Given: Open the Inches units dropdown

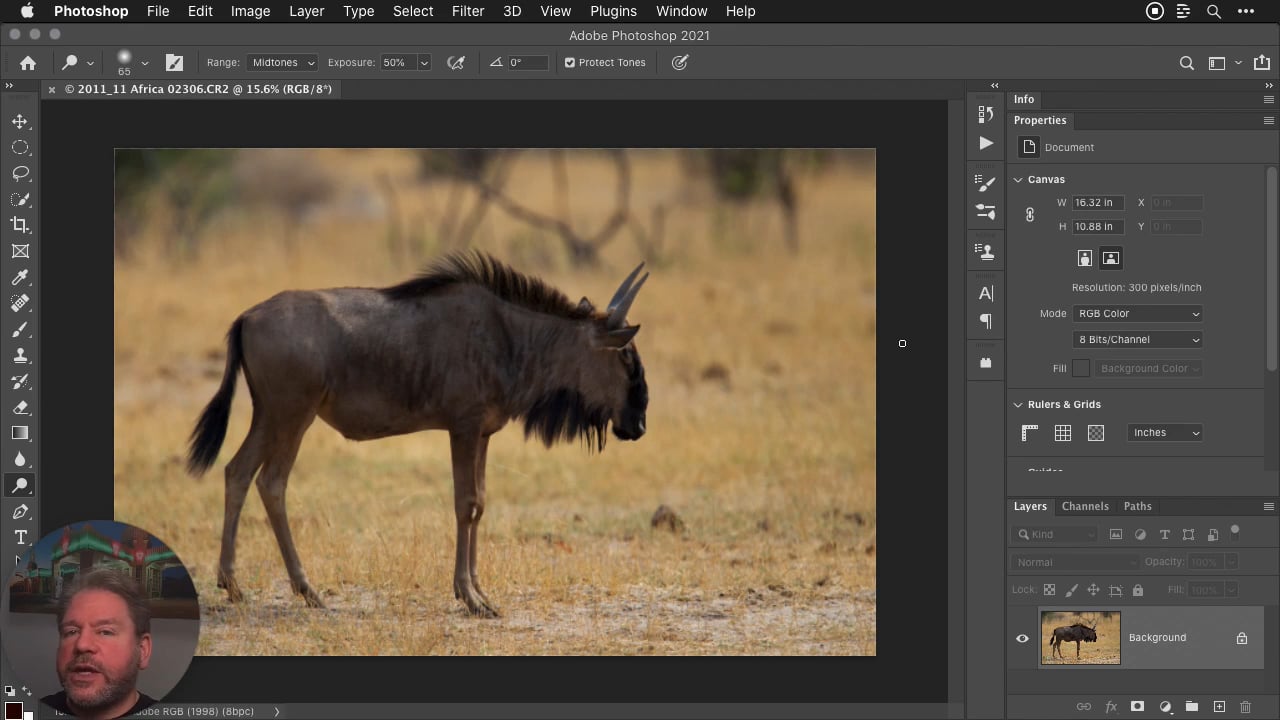Looking at the screenshot, I should click(1165, 433).
